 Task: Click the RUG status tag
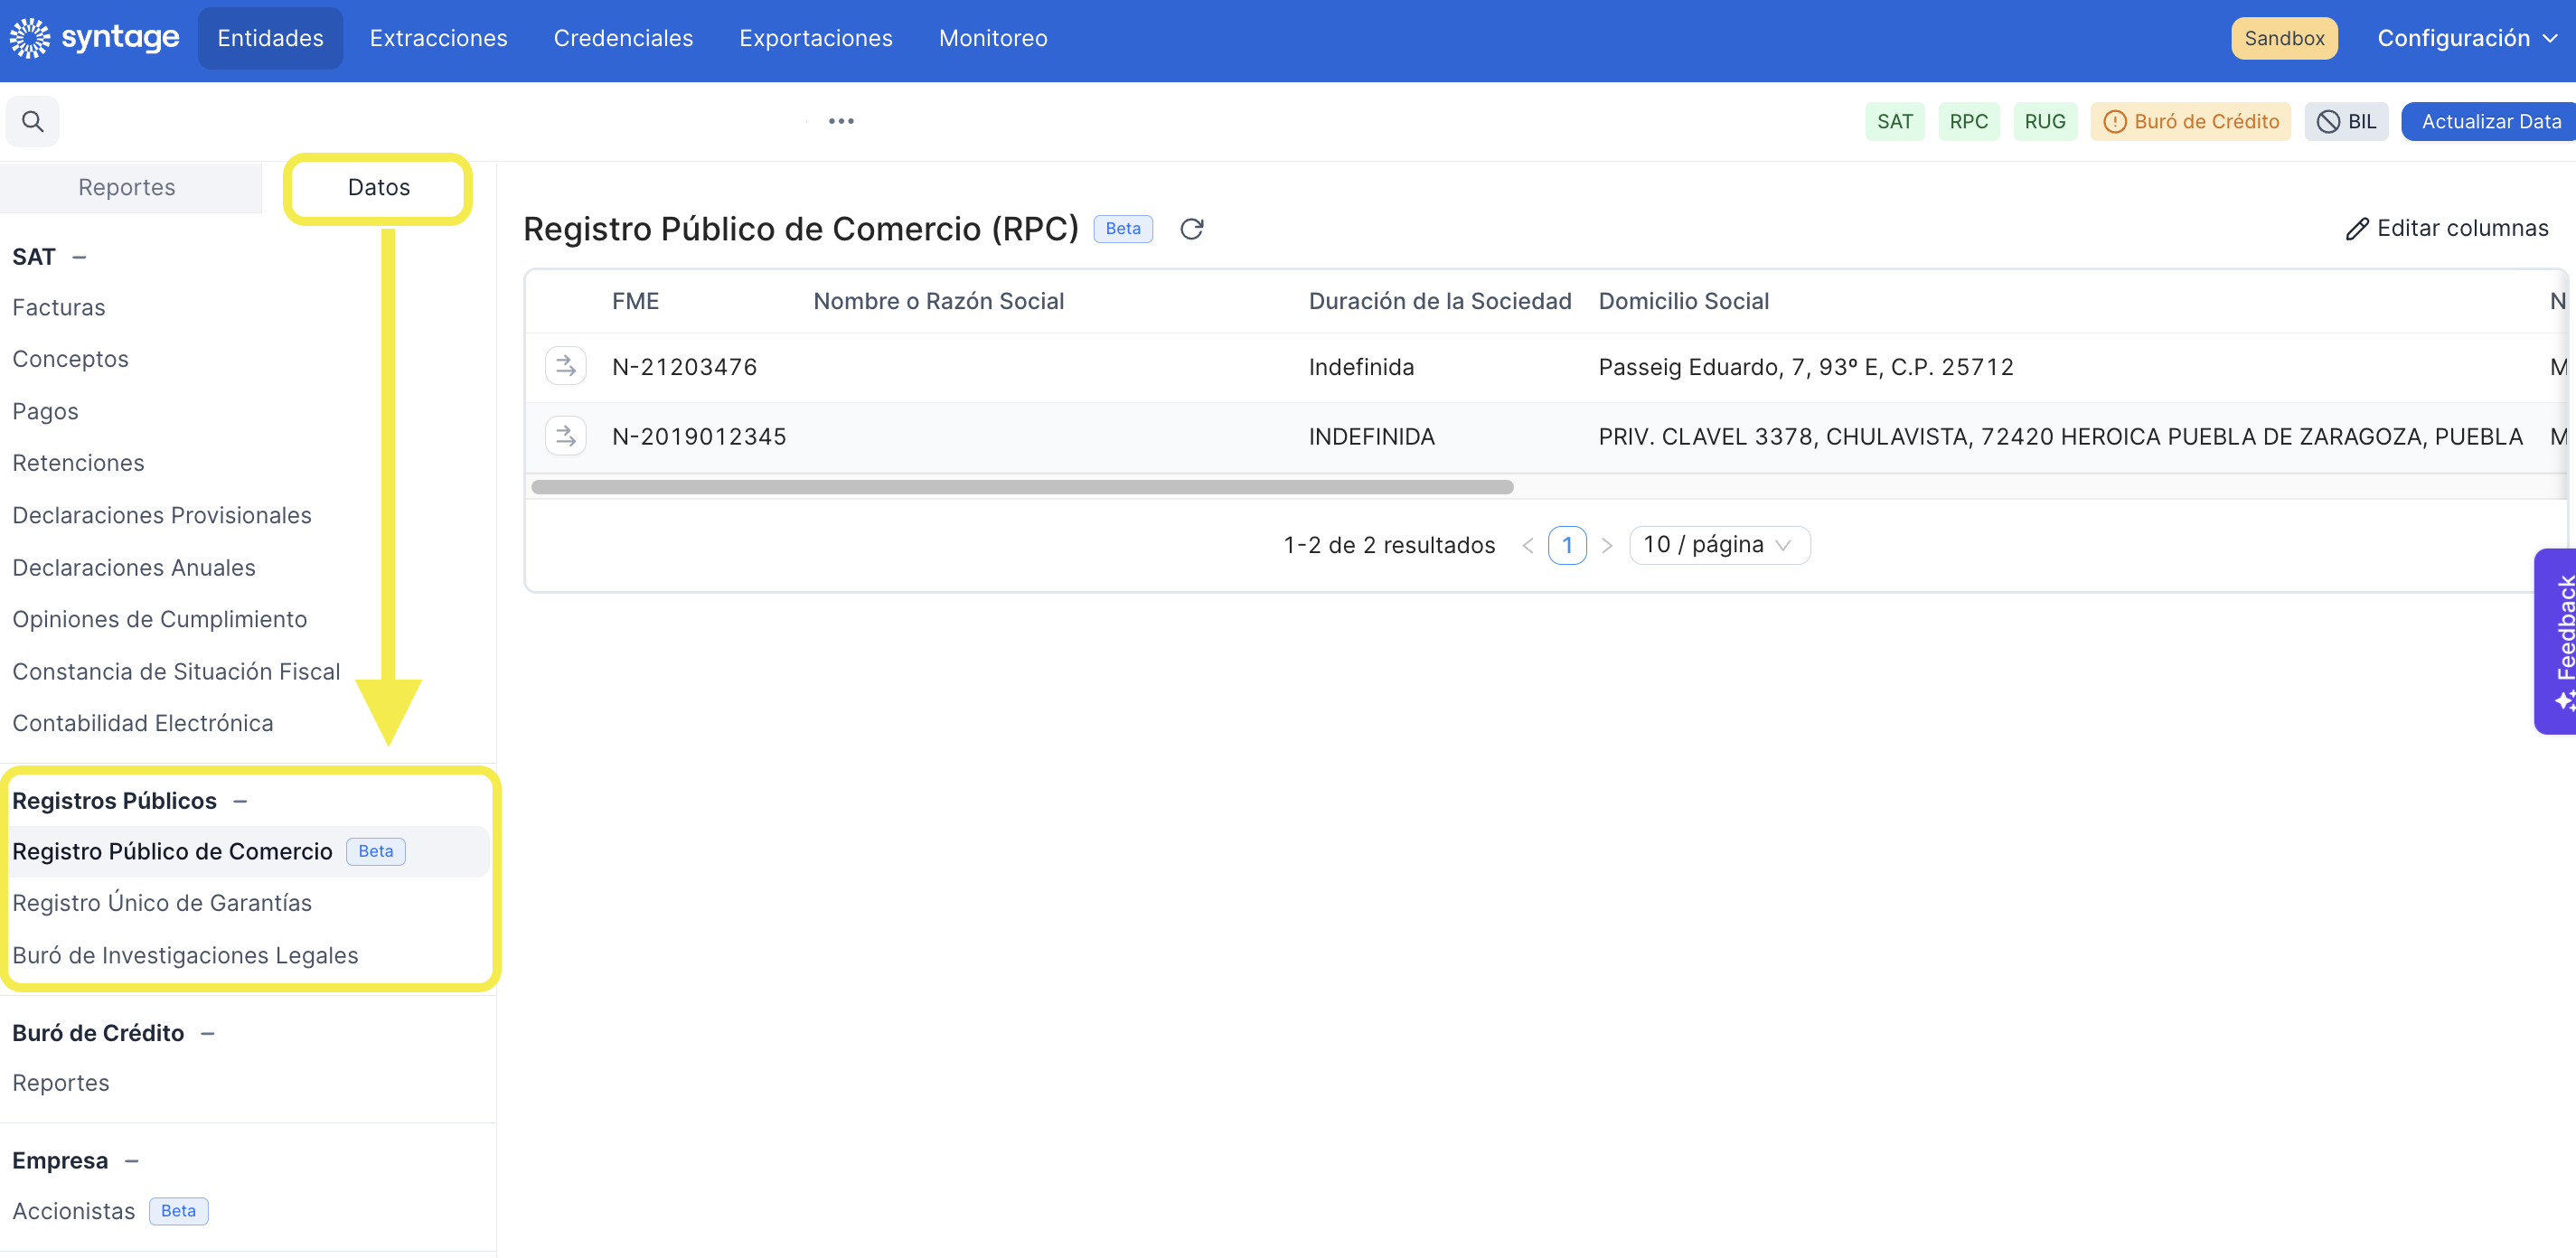pos(2044,121)
